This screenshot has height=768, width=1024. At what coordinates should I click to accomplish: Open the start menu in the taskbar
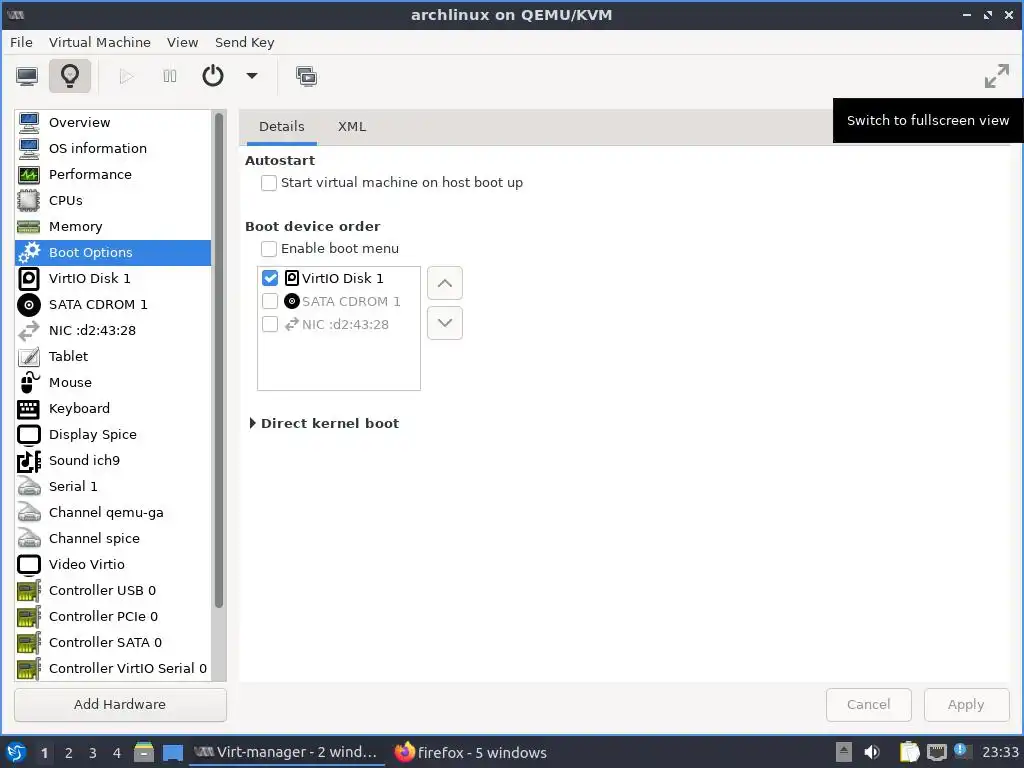coord(16,753)
